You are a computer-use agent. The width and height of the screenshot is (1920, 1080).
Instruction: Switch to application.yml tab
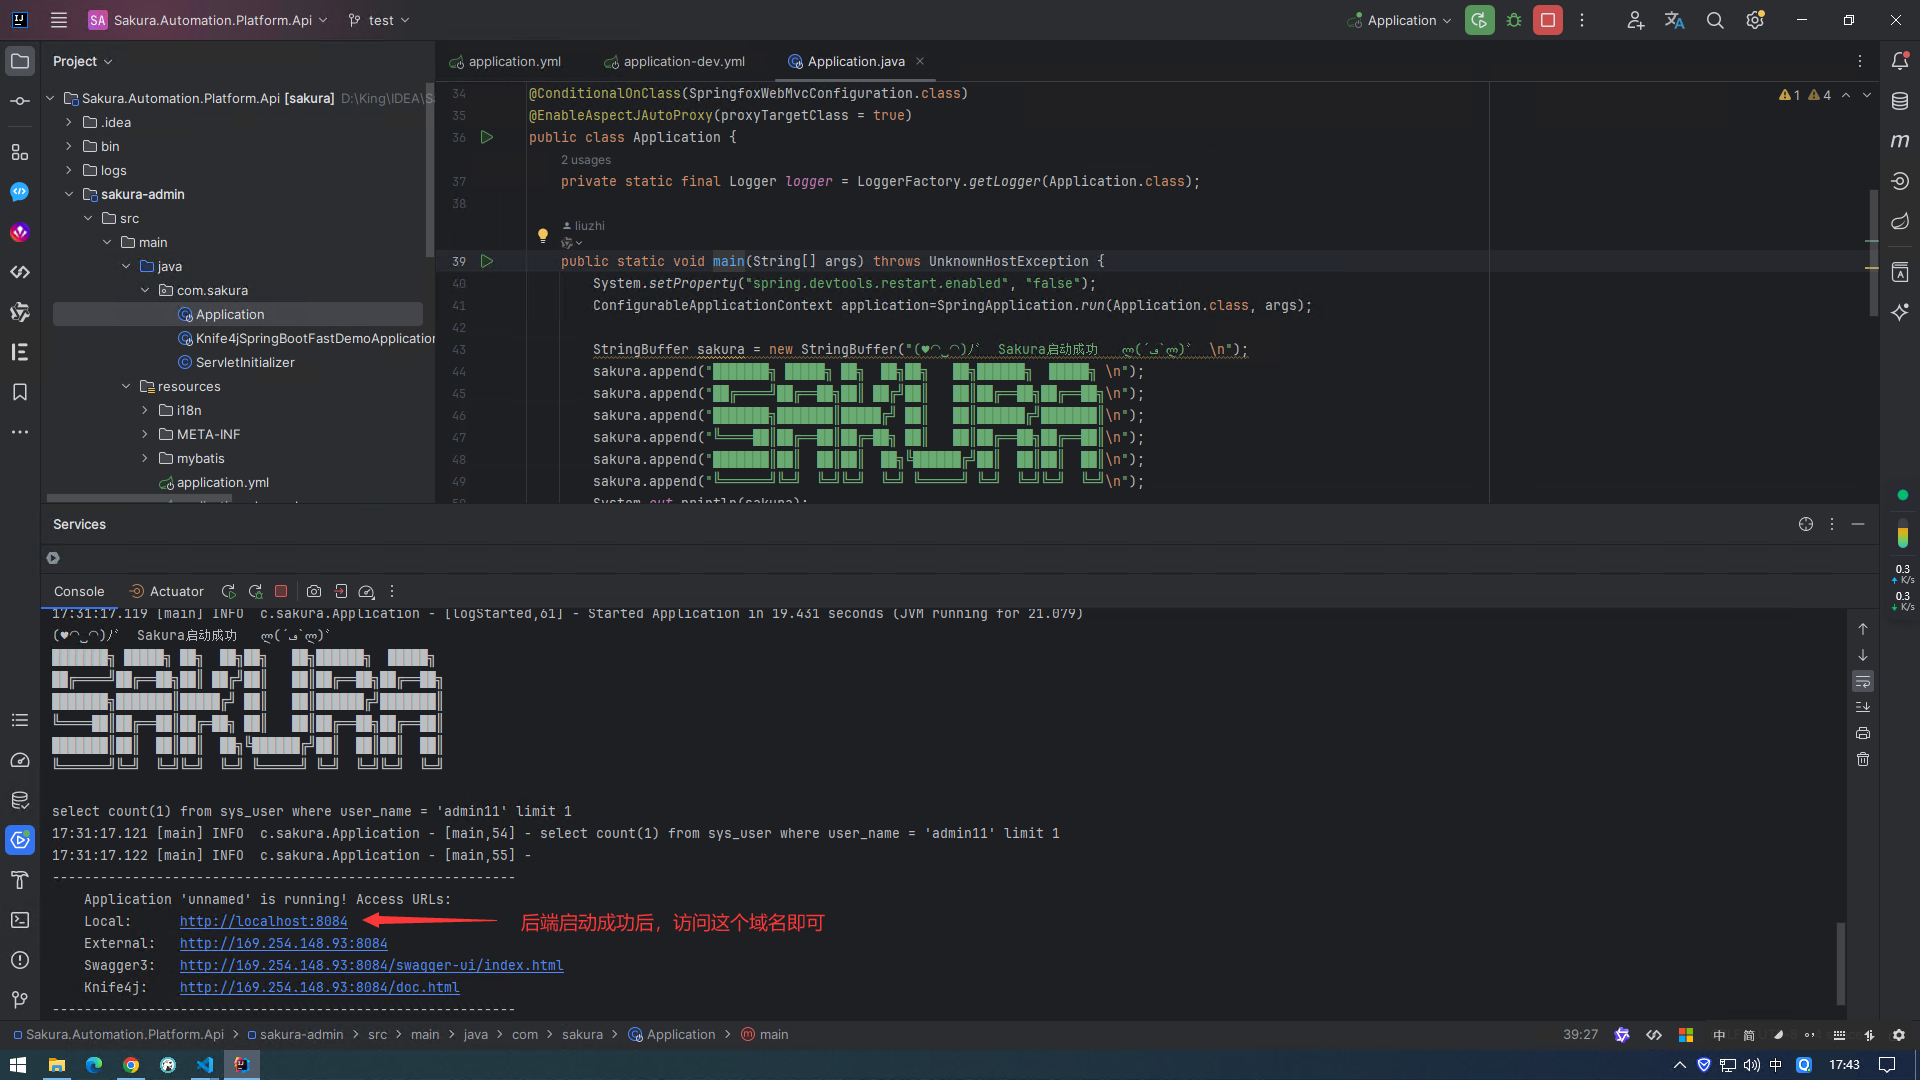coord(505,61)
